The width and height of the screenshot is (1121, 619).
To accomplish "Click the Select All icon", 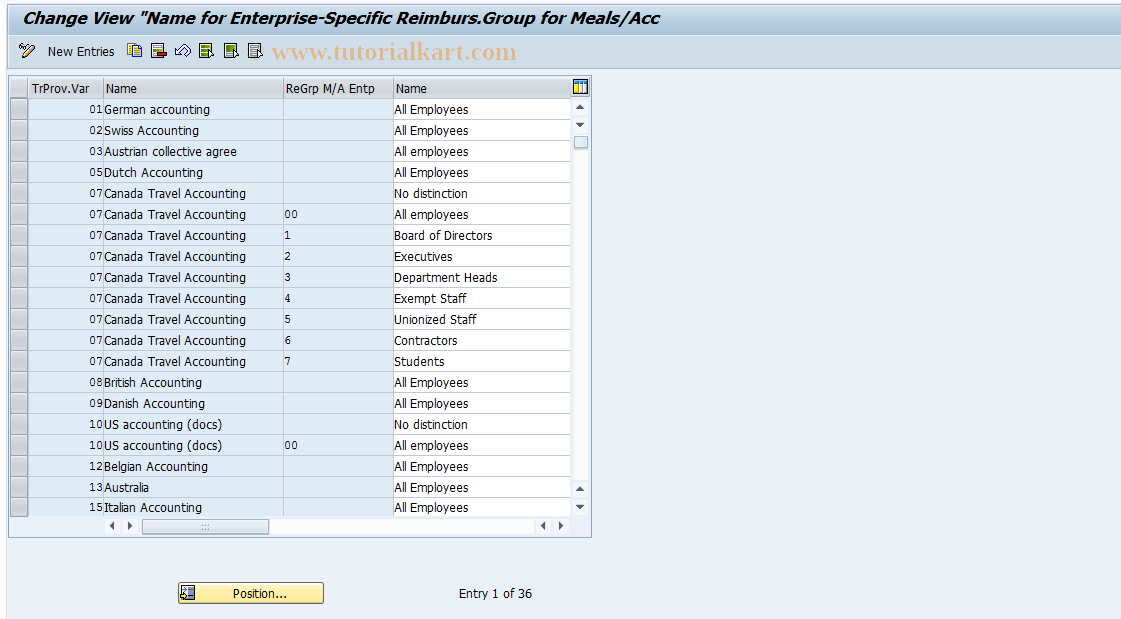I will pyautogui.click(x=207, y=51).
